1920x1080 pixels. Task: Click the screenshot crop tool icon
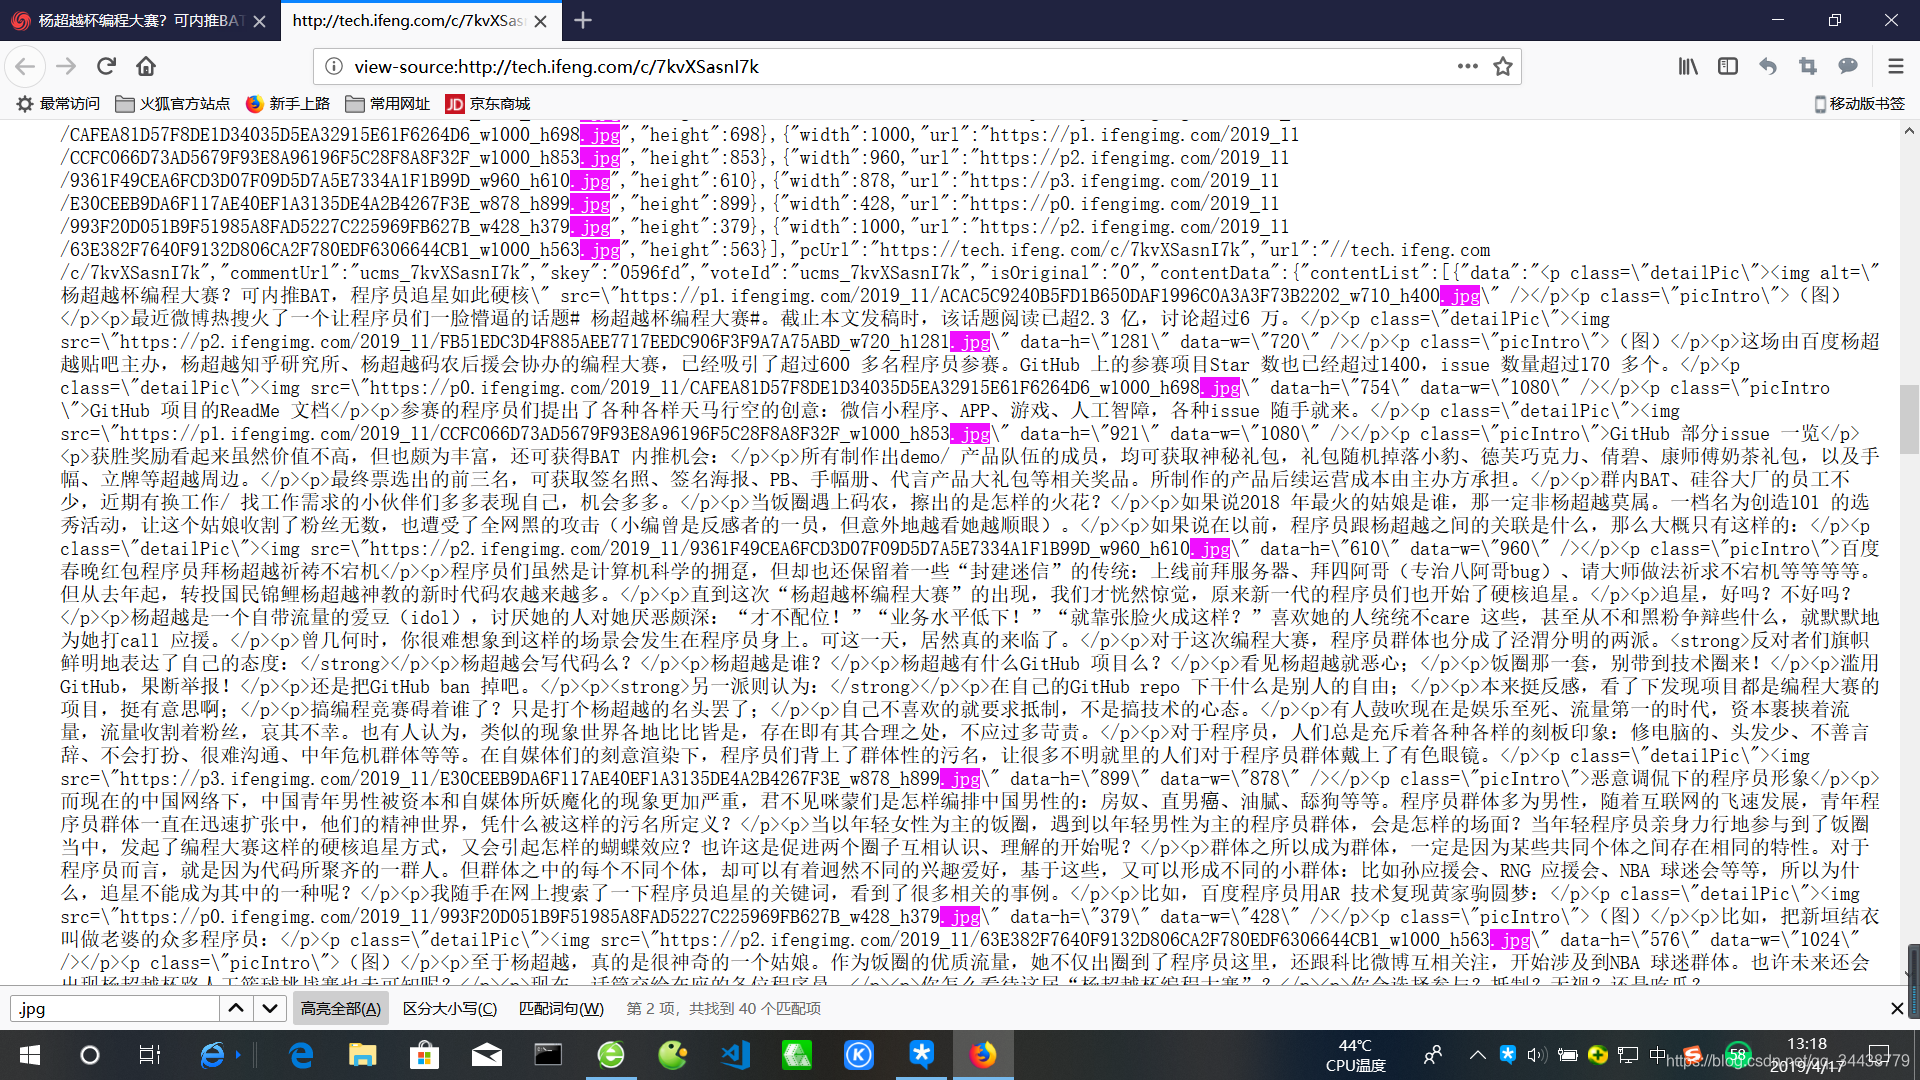pos(1807,66)
